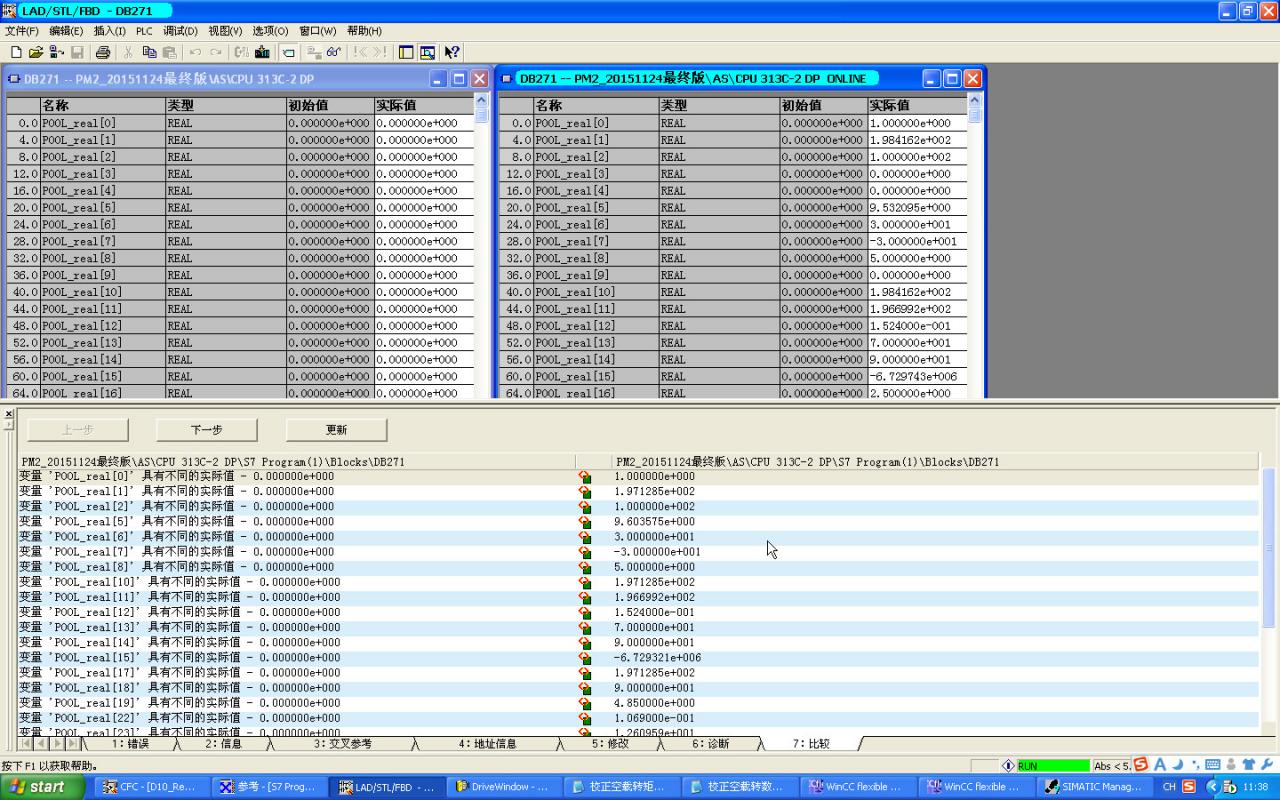The image size is (1280, 800).
Task: Click the Open folder toolbar icon
Action: (x=36, y=52)
